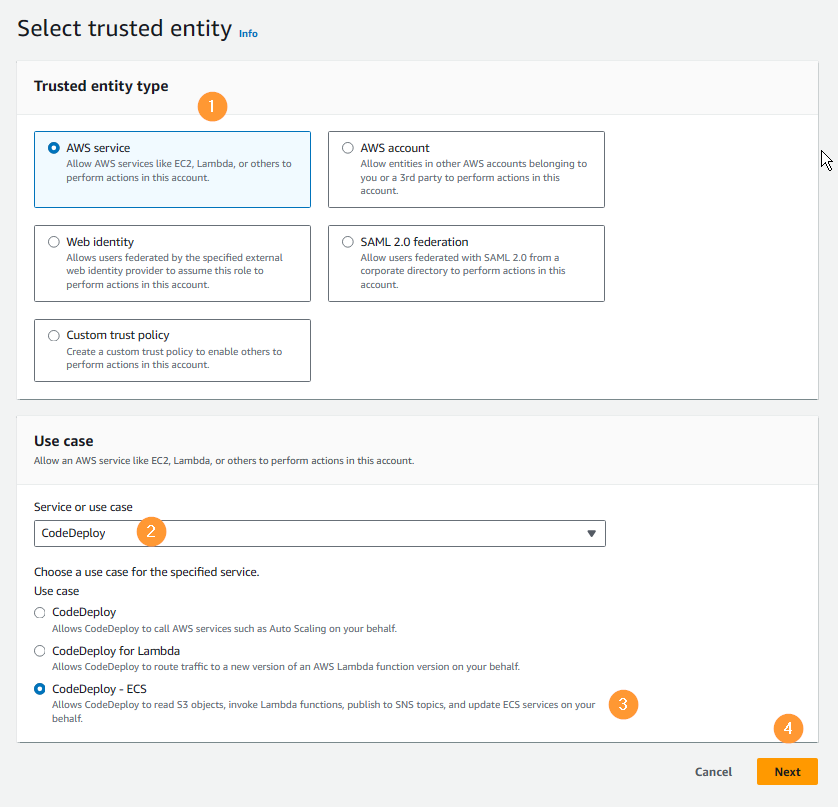
Task: Click the 'Use case' section heading
Action: pos(64,441)
